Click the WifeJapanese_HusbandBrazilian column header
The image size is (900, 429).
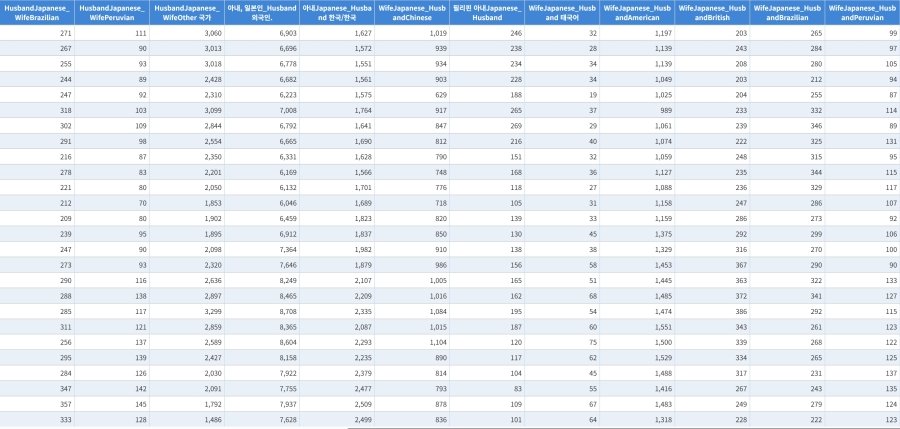click(x=787, y=13)
